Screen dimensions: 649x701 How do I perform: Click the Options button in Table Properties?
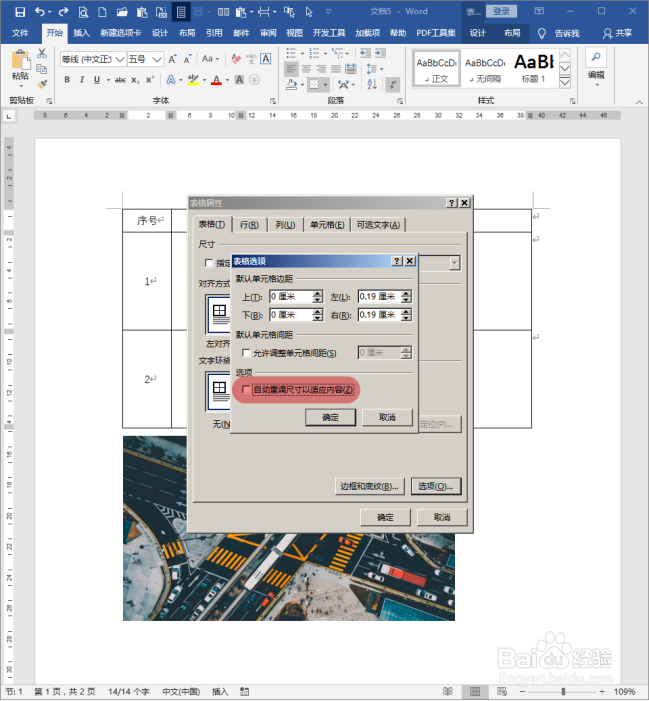pos(436,486)
